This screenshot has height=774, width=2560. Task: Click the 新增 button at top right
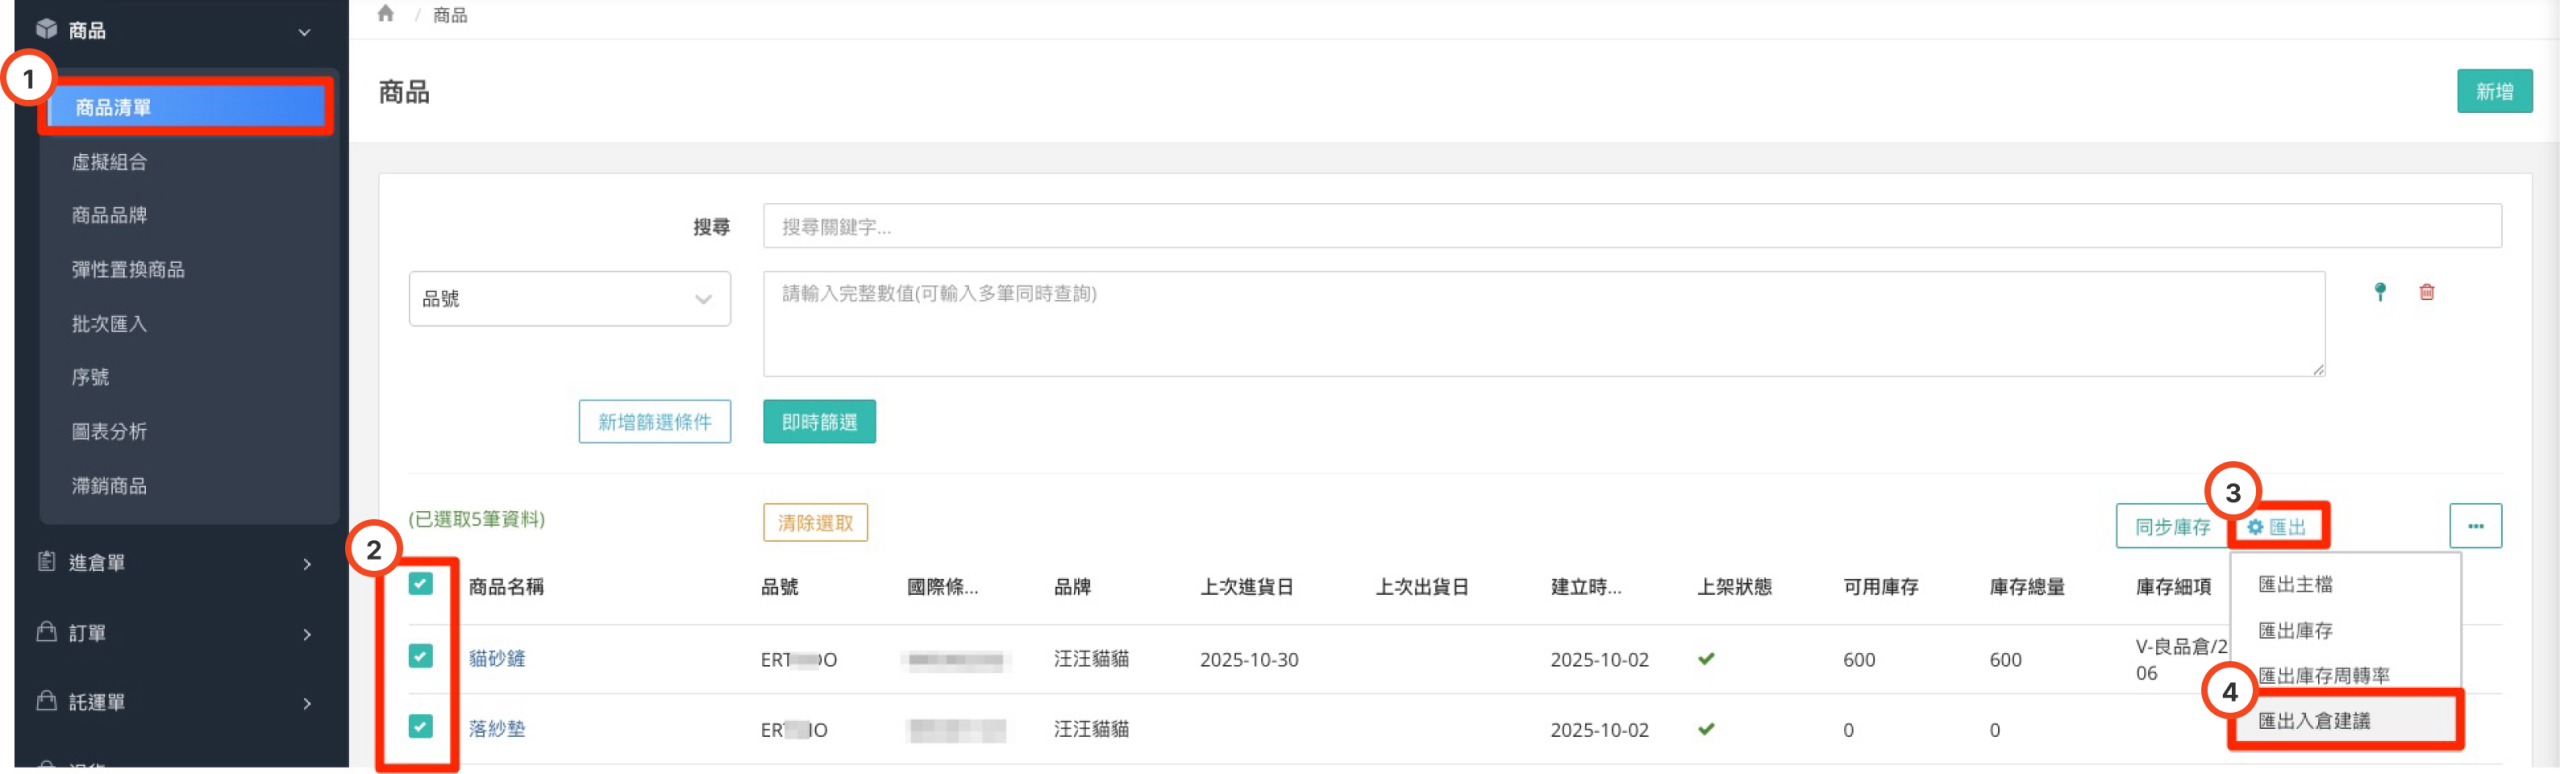2494,91
